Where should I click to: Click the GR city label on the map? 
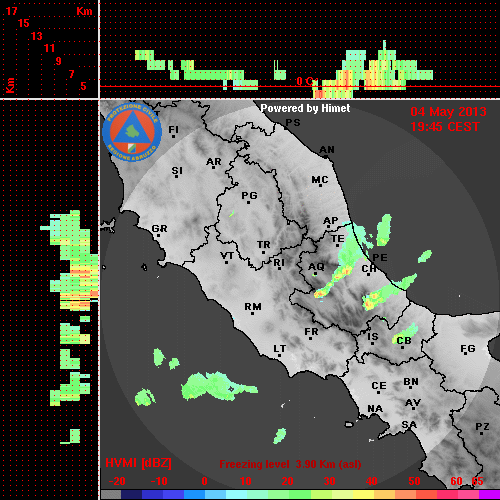pos(159,229)
